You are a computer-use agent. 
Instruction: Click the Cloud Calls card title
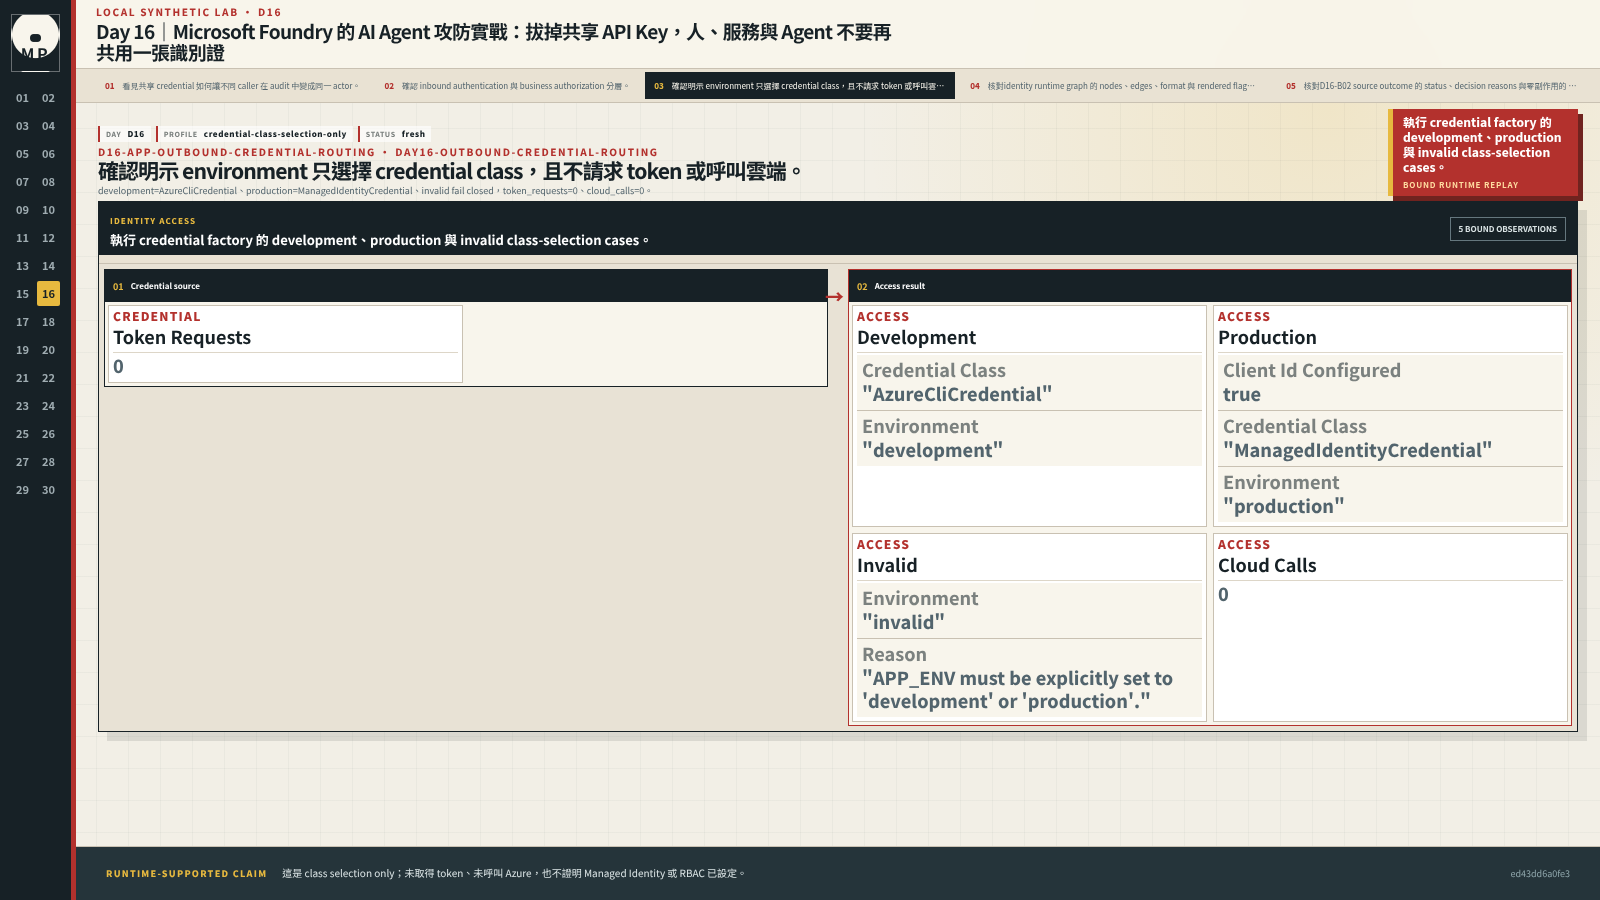[x=1267, y=566]
